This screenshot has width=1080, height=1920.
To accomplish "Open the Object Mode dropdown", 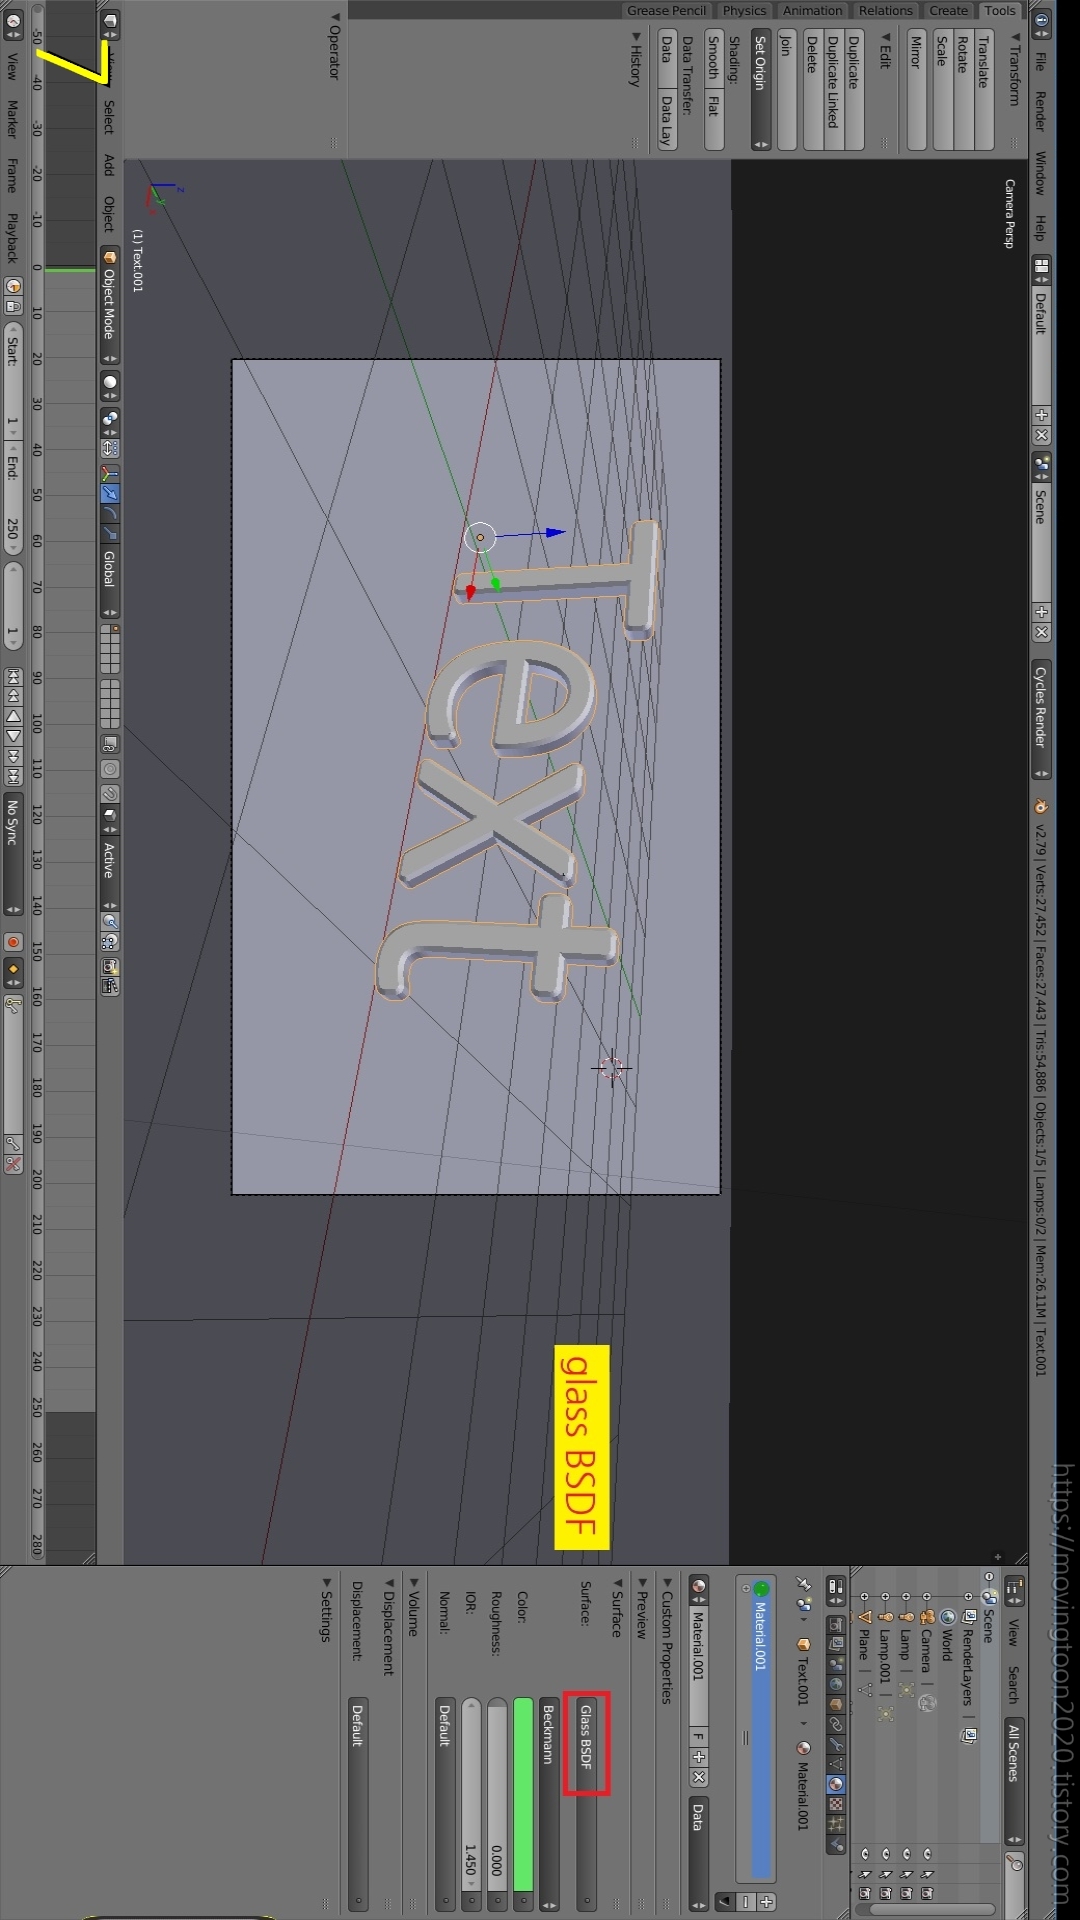I will tap(109, 305).
